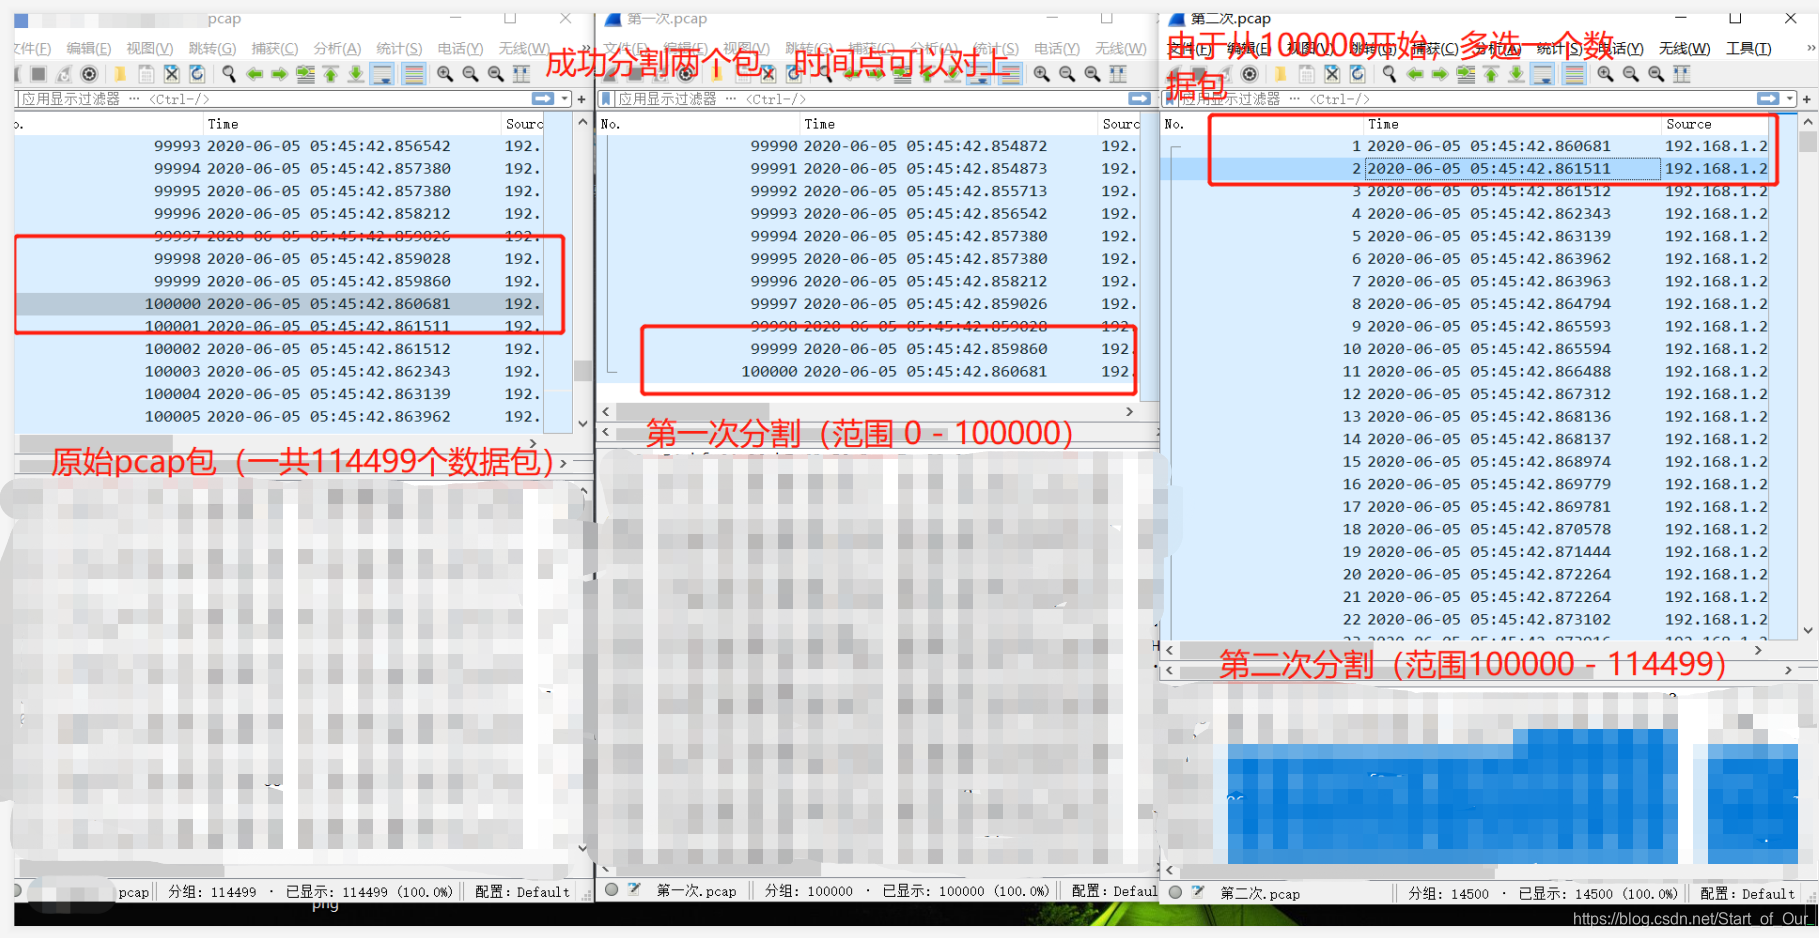Click No. column header in 第一次.pcap window
The image size is (1819, 938).
click(697, 124)
